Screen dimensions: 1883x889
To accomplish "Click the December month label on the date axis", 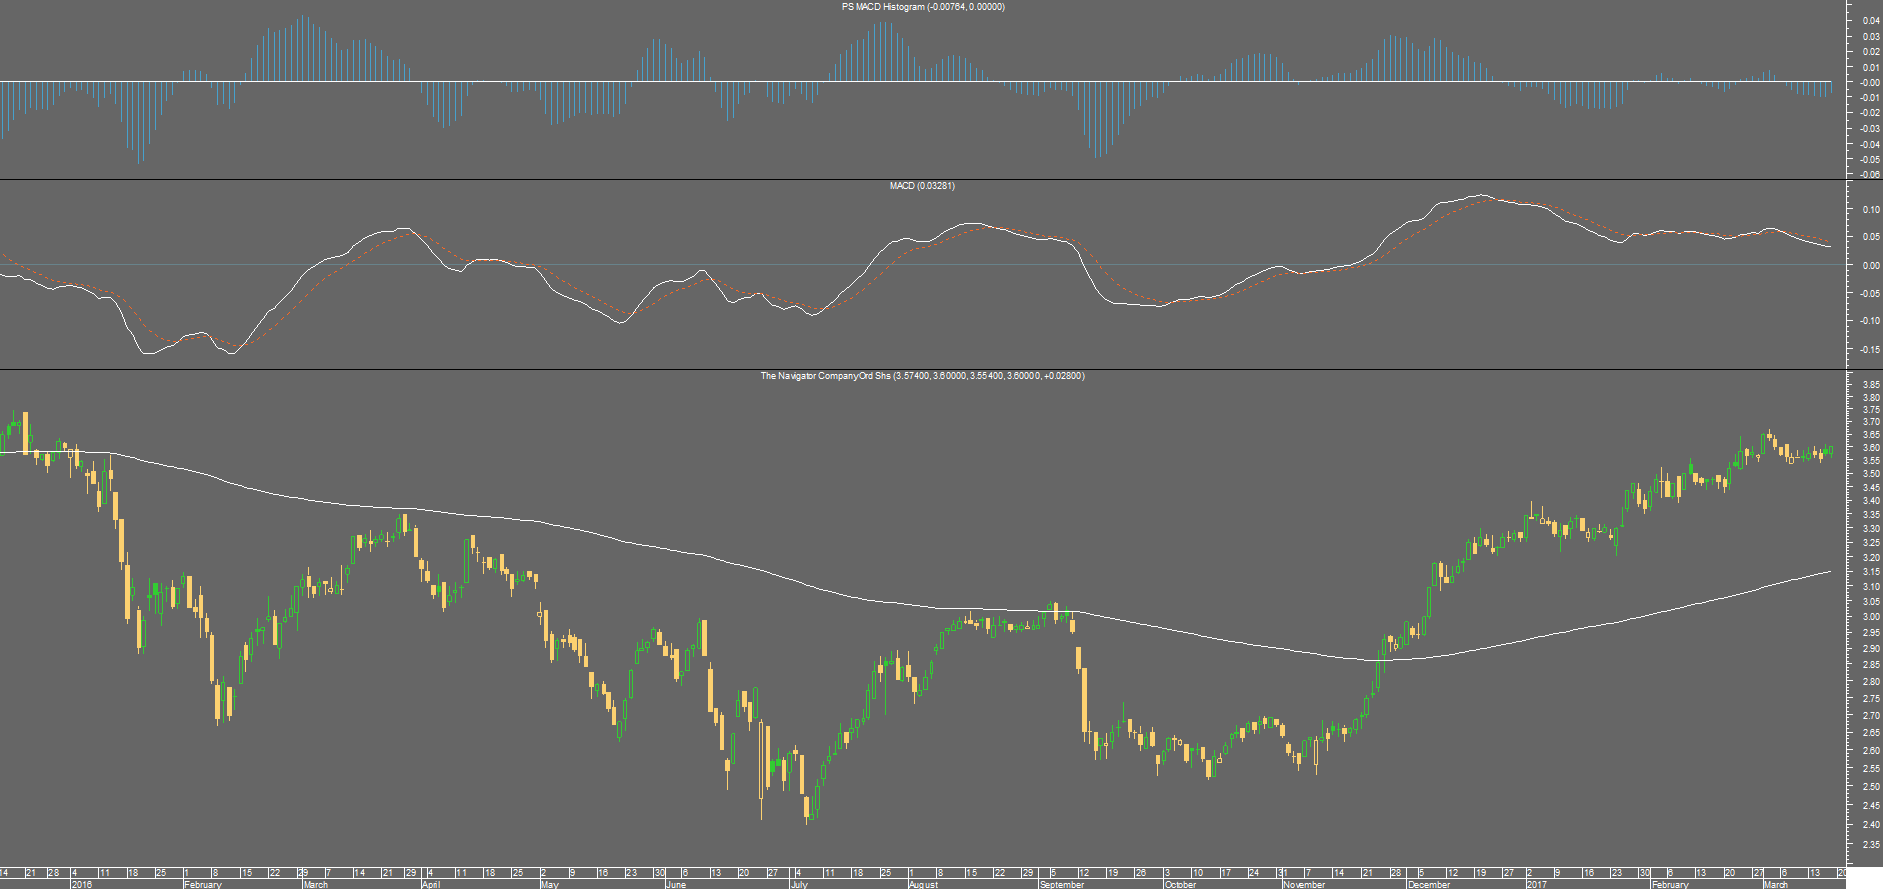I will point(1429,884).
